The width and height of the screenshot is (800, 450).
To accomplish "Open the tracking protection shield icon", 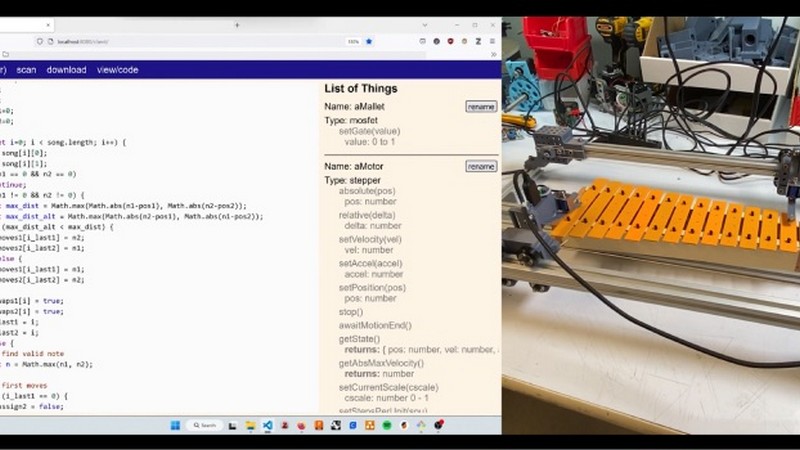I will pos(40,41).
